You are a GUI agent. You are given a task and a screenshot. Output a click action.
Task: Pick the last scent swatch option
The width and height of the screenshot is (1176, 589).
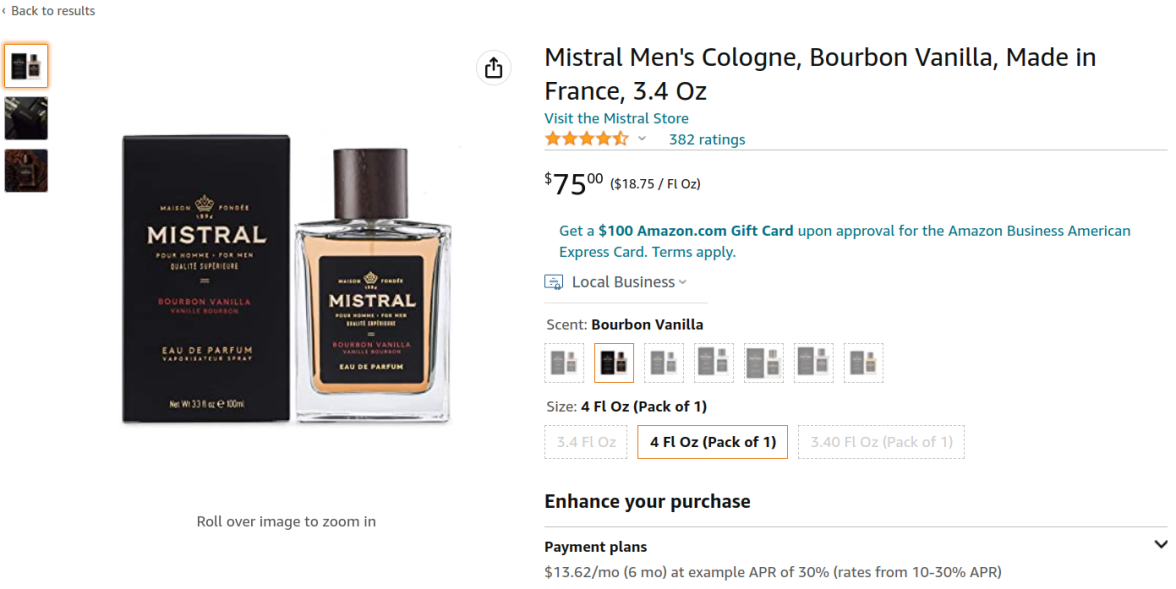click(x=864, y=363)
